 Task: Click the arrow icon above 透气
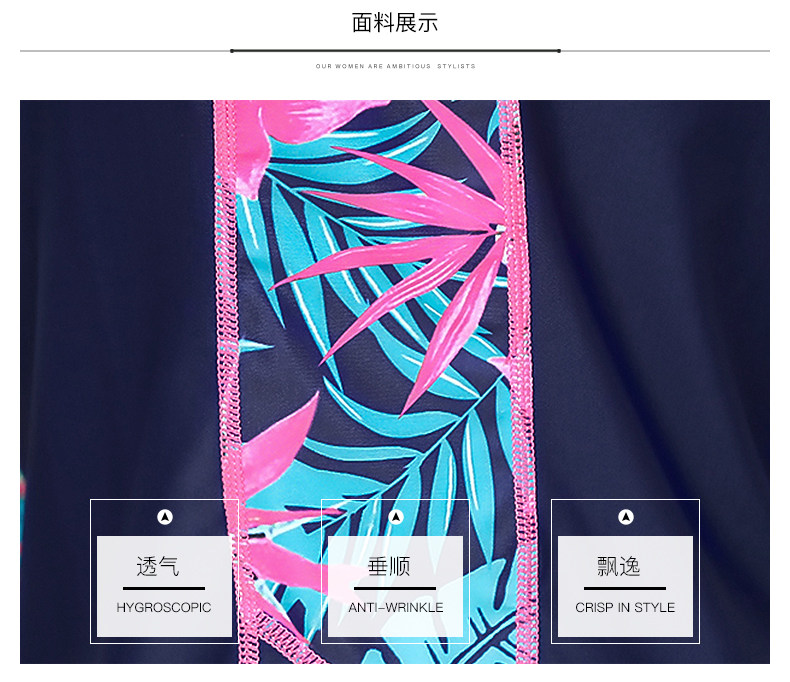[x=165, y=517]
